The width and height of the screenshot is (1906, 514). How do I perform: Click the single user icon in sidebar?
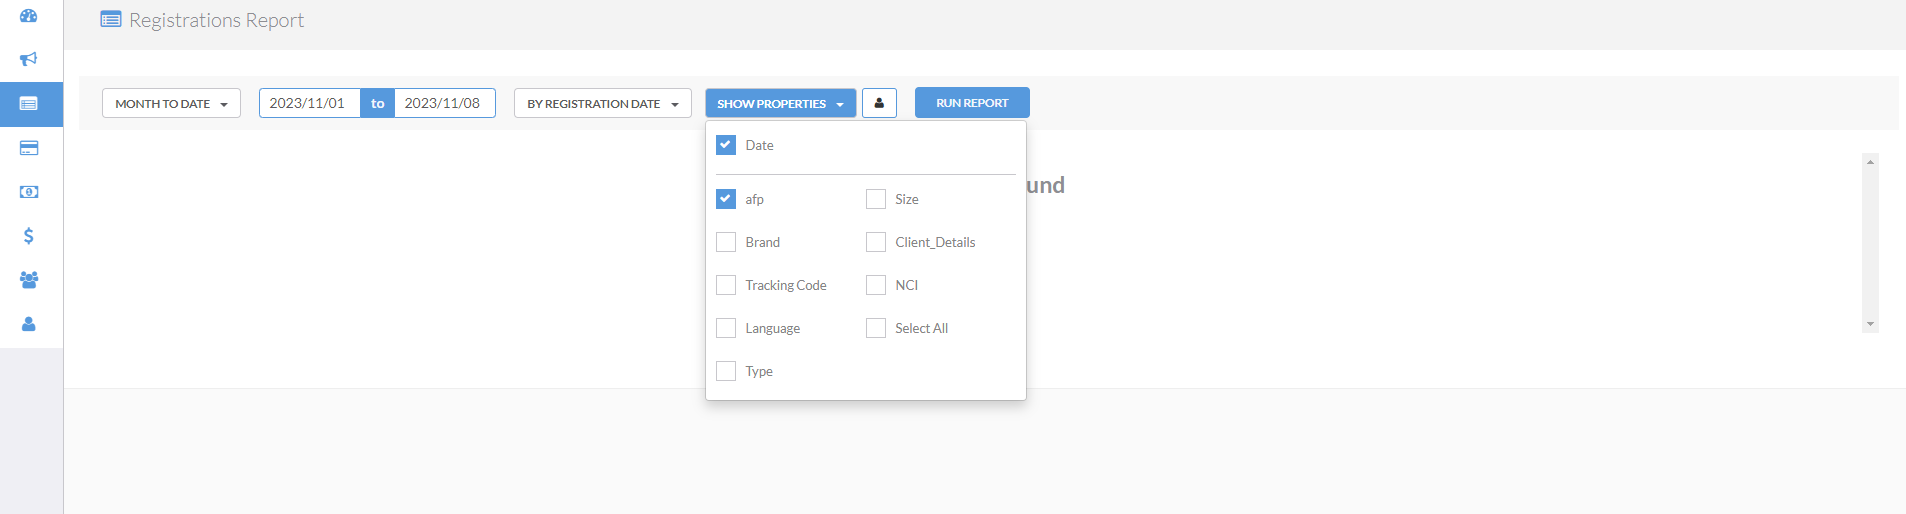coord(29,324)
